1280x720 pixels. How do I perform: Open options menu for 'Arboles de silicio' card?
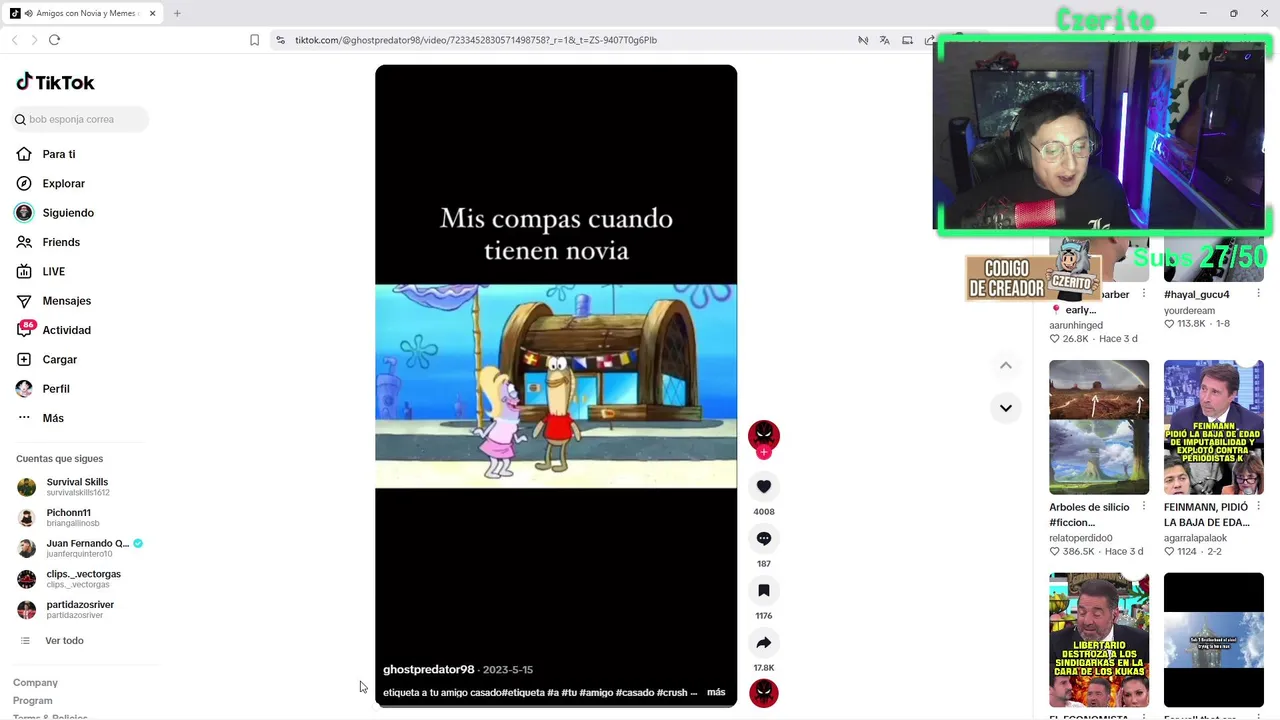click(1144, 507)
